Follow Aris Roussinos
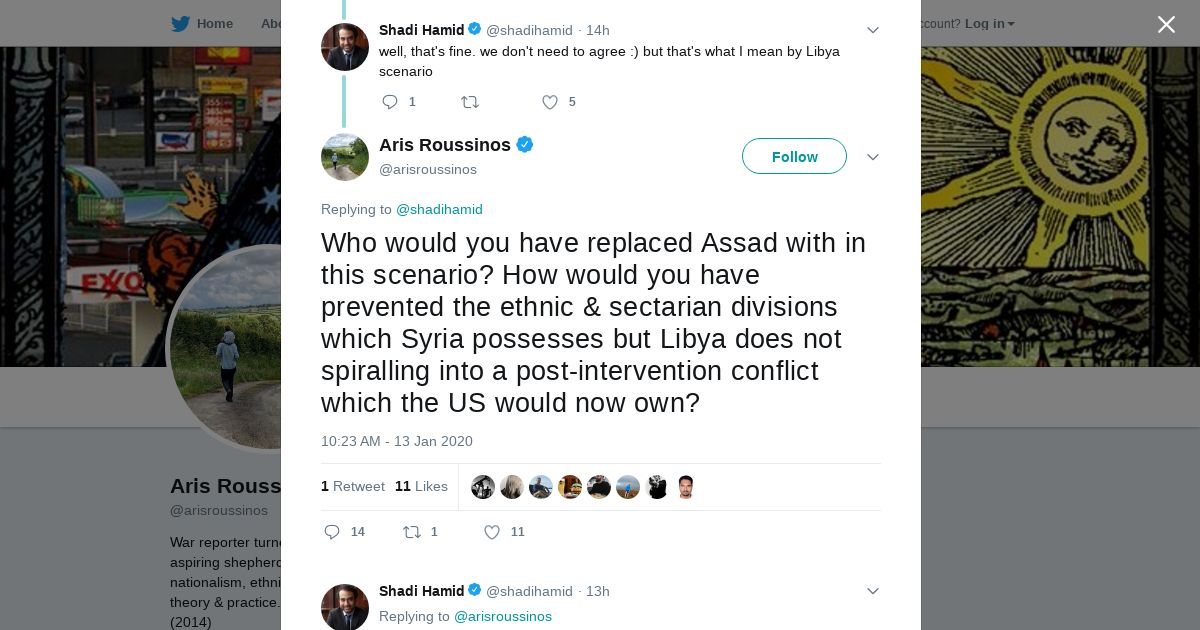This screenshot has height=630, width=1200. click(x=794, y=157)
